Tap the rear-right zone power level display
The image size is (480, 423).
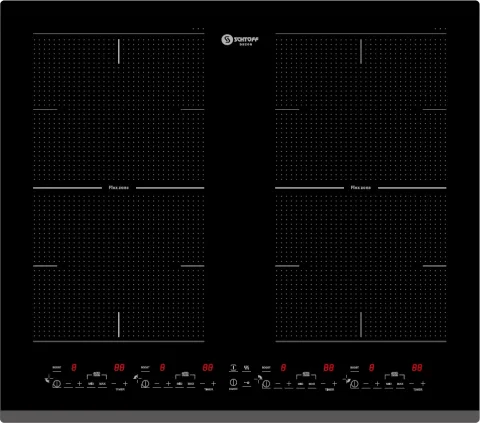point(283,367)
